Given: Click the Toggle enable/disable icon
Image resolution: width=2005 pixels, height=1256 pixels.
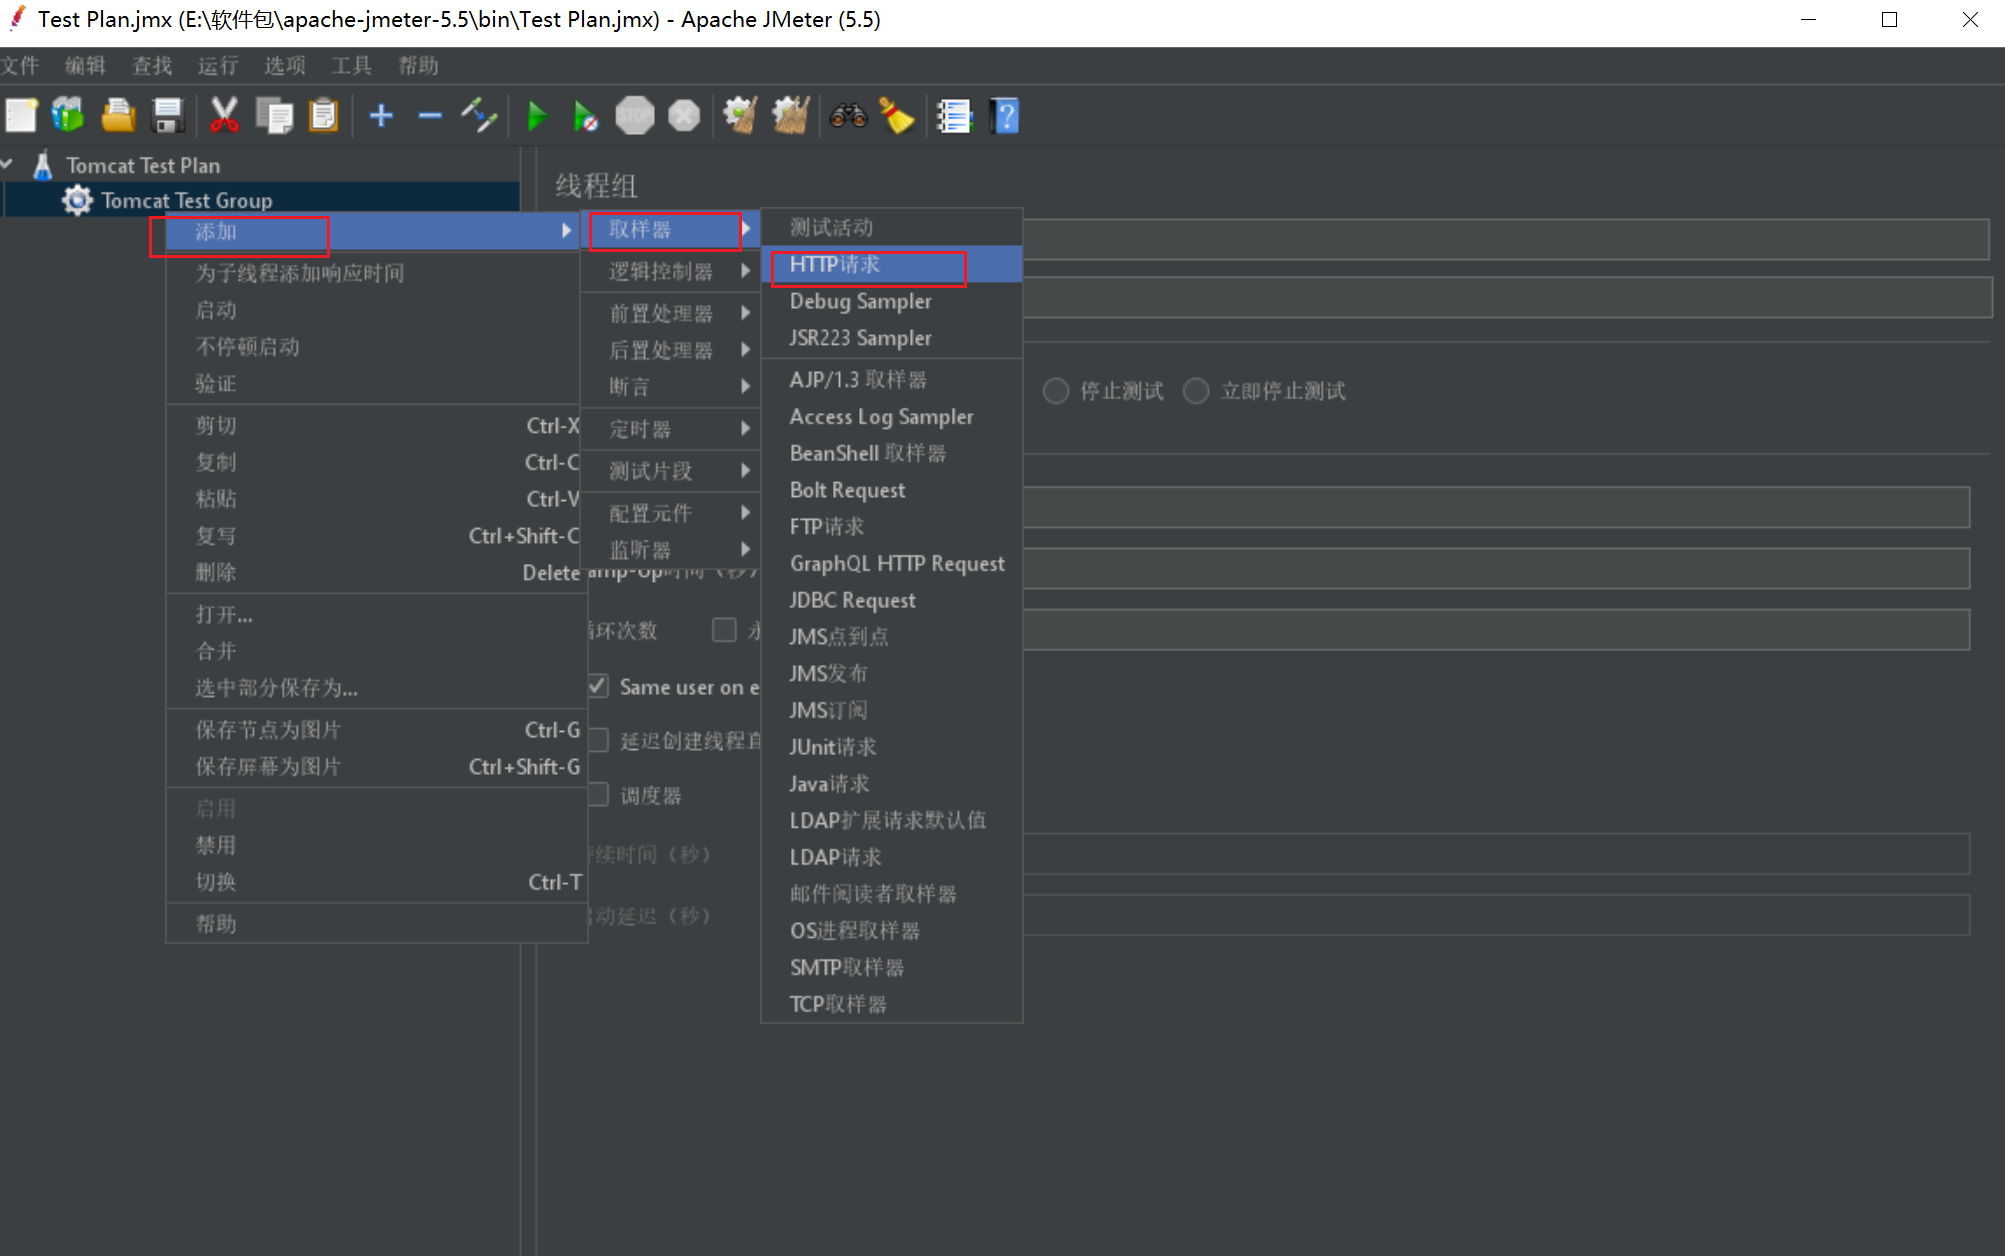Looking at the screenshot, I should 479,116.
